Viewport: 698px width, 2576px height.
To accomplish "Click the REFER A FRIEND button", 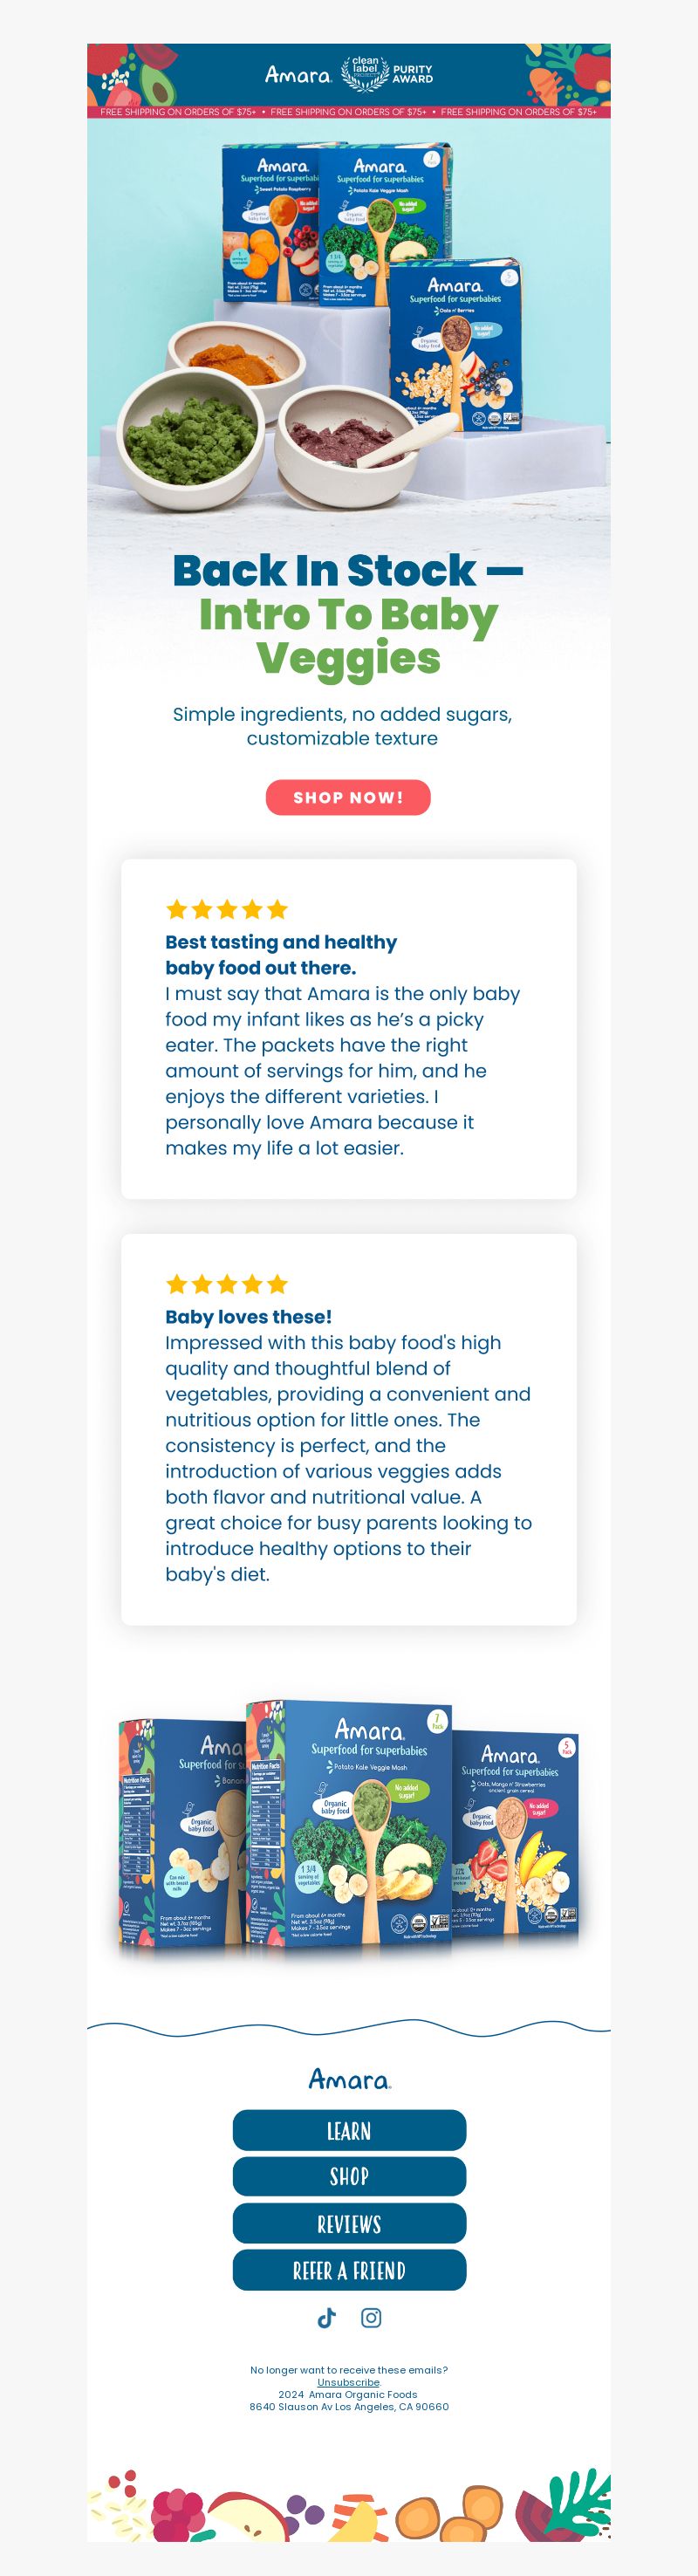I will coord(349,2270).
